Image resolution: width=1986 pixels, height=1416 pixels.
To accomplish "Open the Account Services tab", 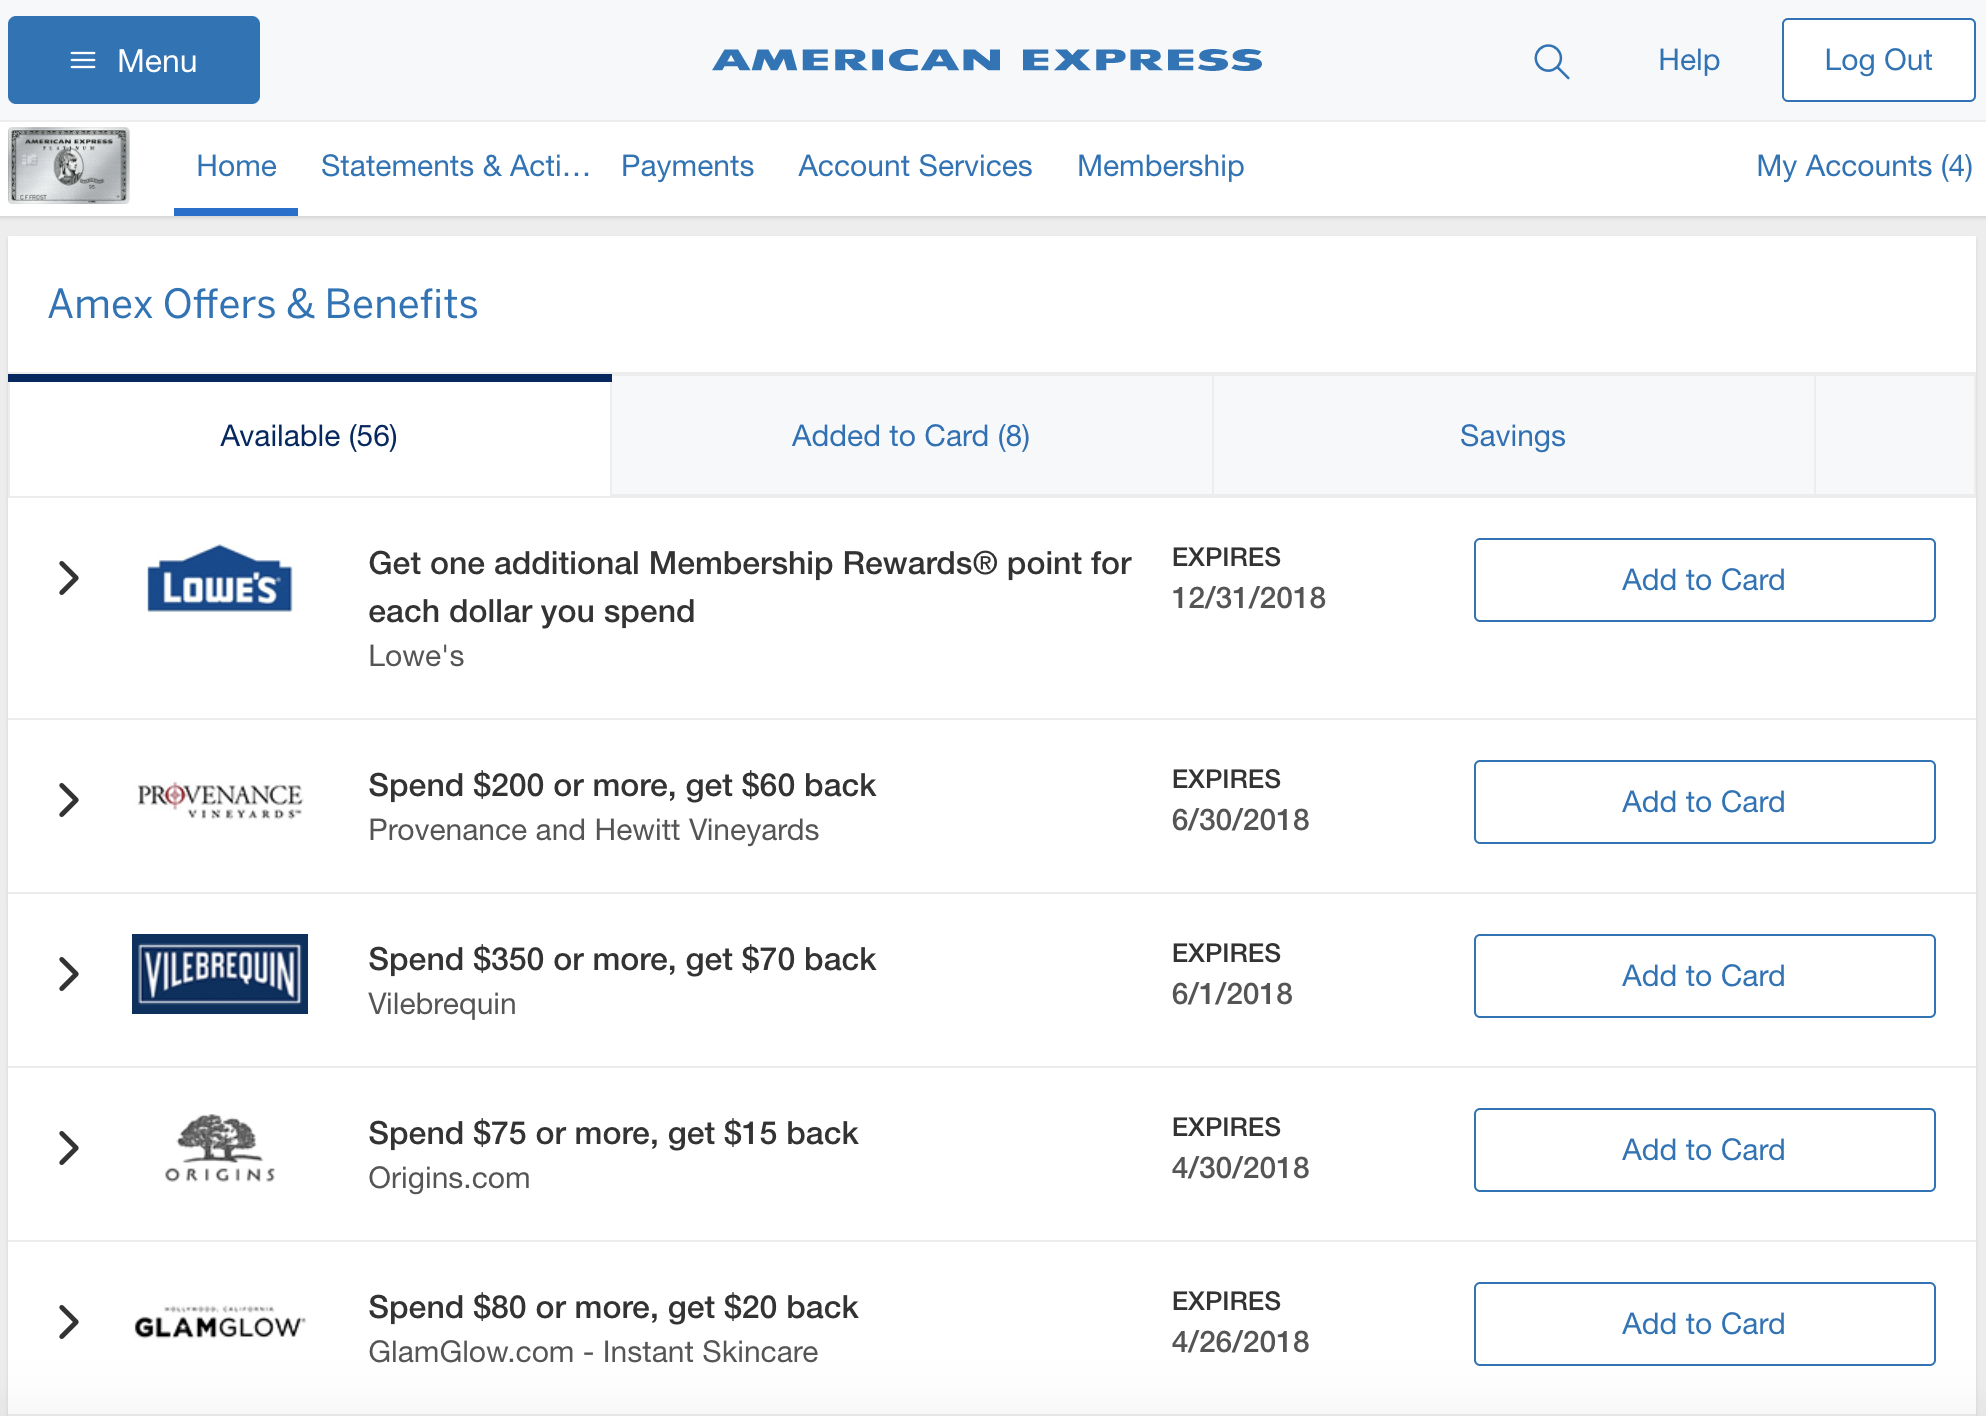I will [915, 166].
